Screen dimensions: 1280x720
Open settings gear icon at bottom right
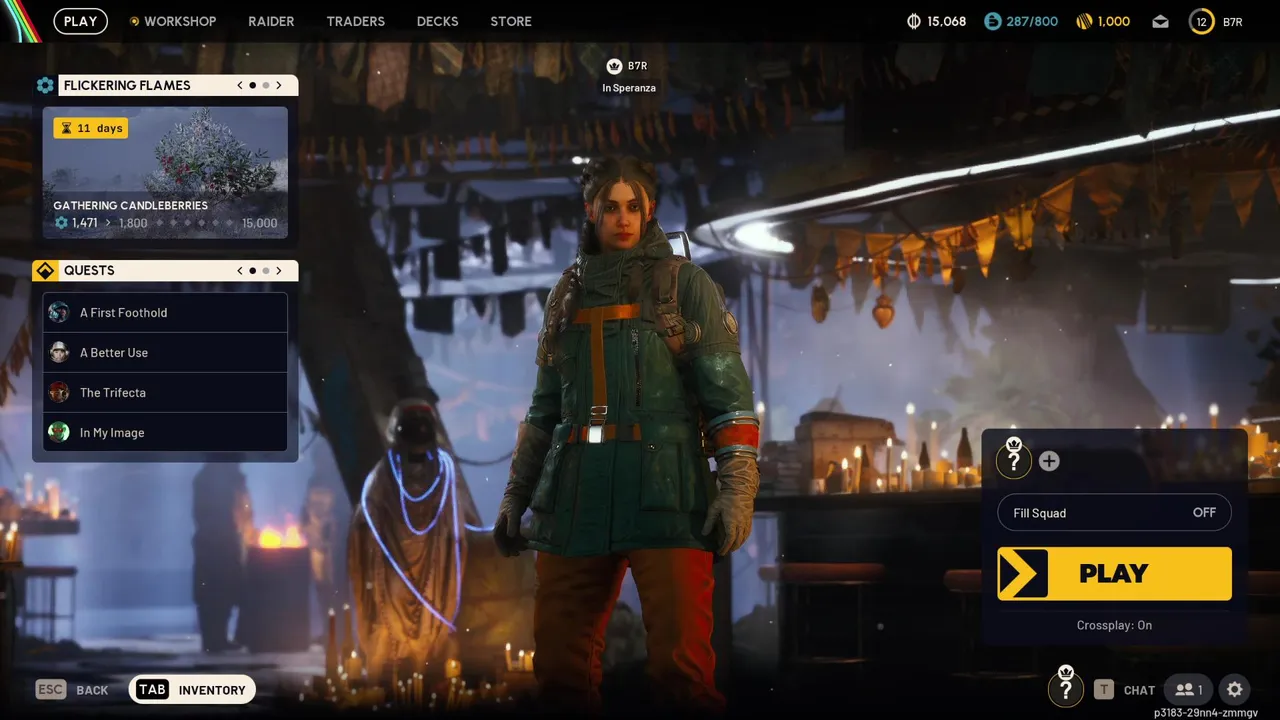[x=1235, y=689]
